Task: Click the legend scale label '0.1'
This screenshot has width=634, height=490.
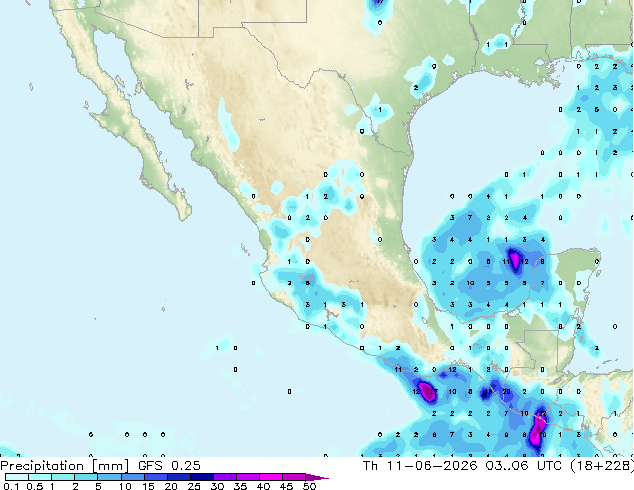Action: click(11, 486)
